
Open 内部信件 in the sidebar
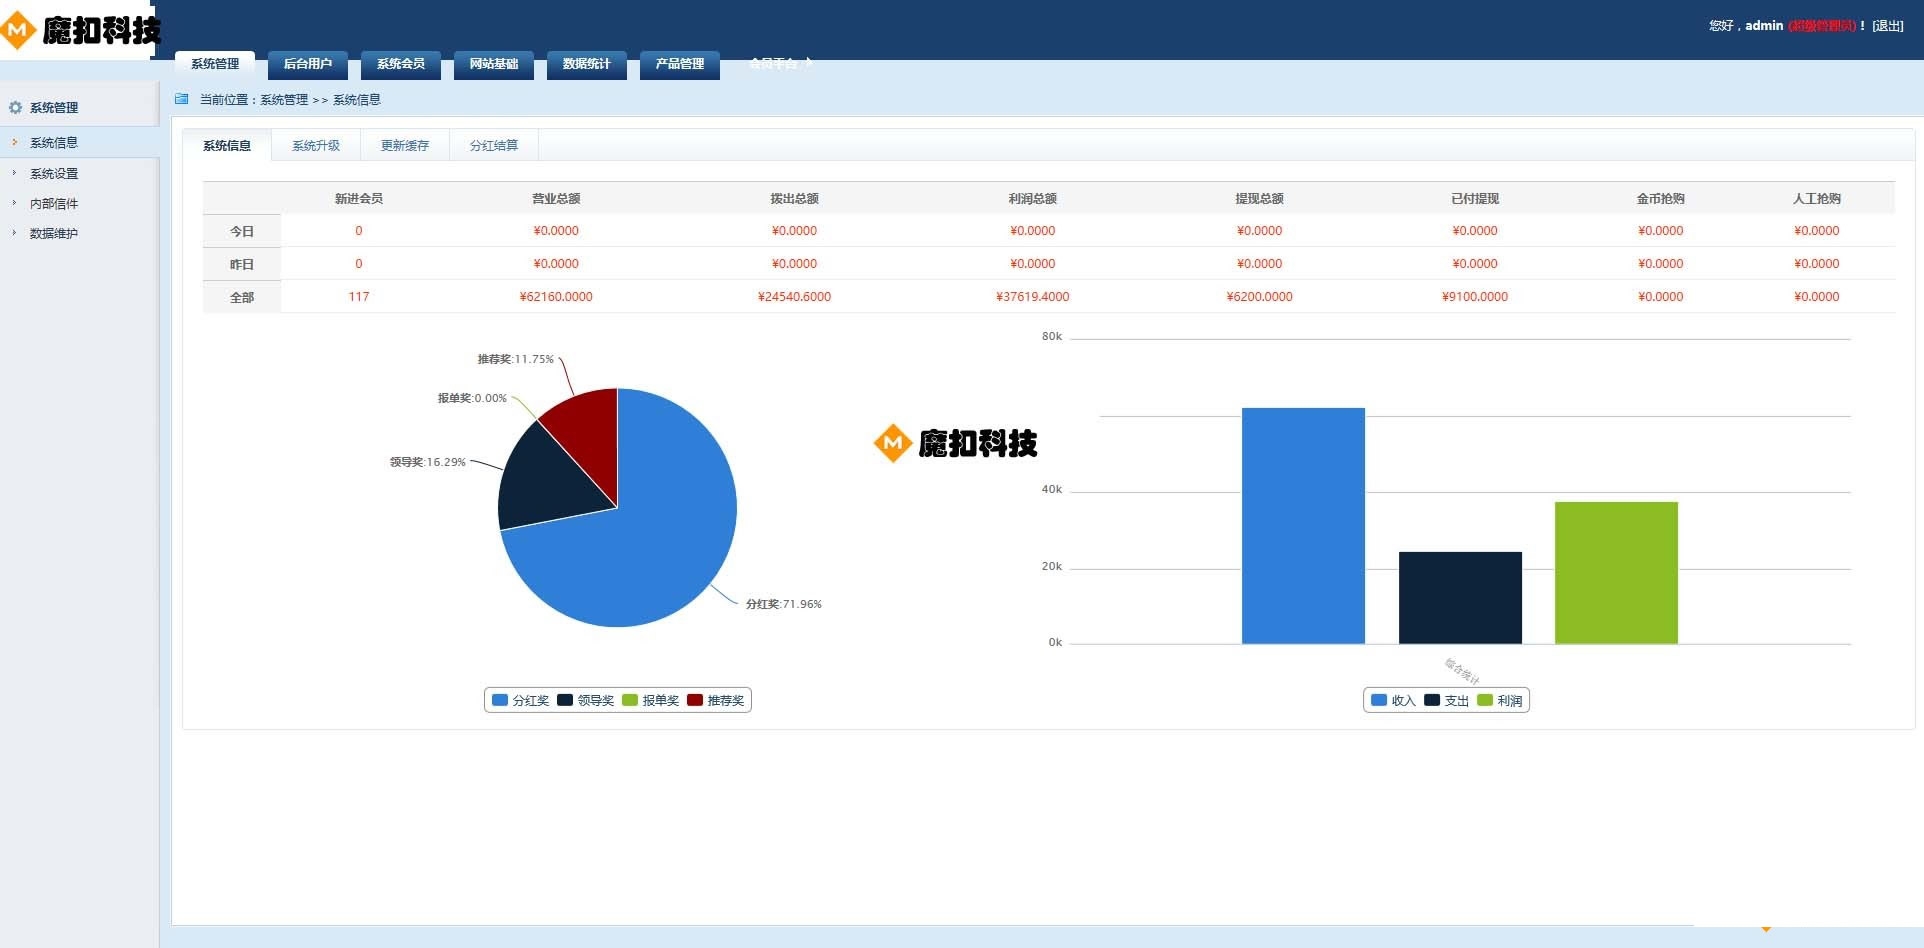pyautogui.click(x=54, y=203)
